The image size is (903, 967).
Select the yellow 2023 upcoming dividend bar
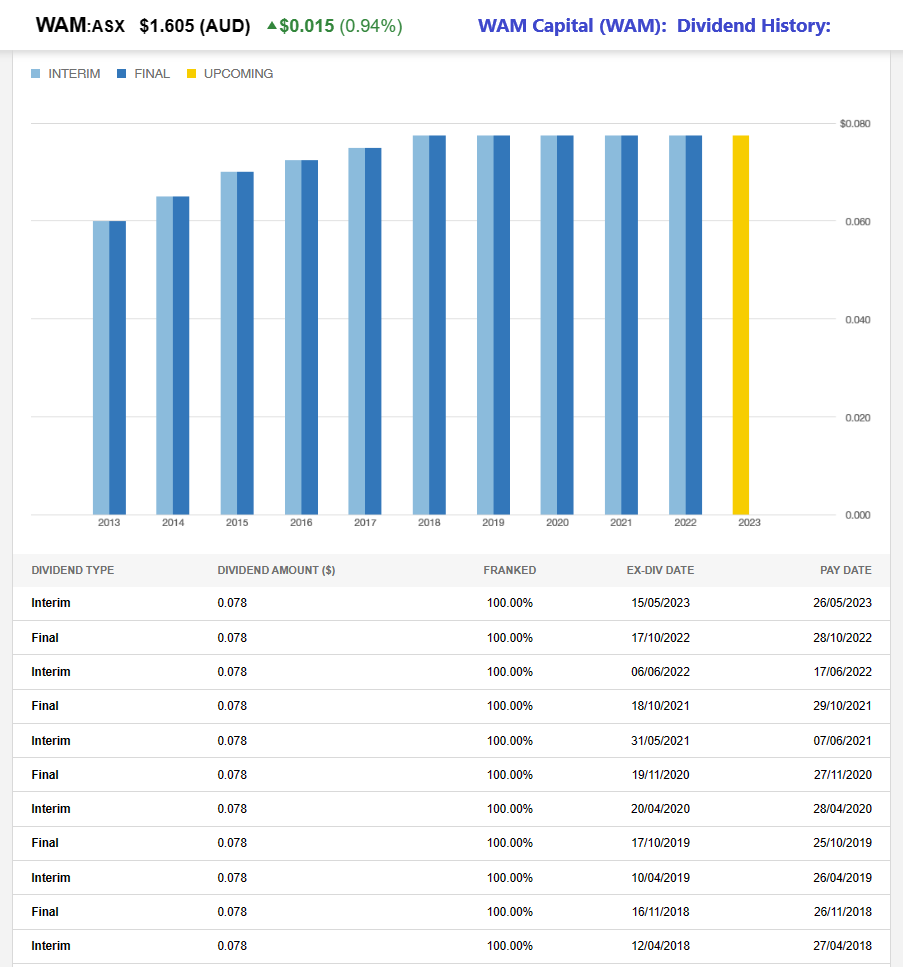[741, 325]
